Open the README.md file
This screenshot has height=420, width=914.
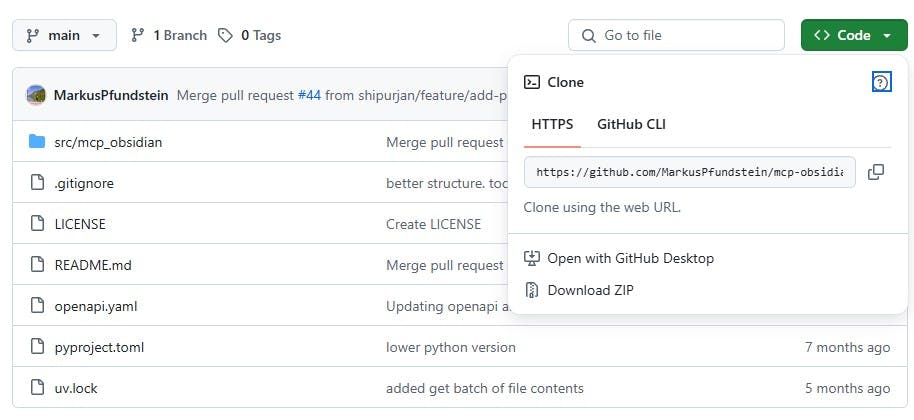[x=93, y=265]
